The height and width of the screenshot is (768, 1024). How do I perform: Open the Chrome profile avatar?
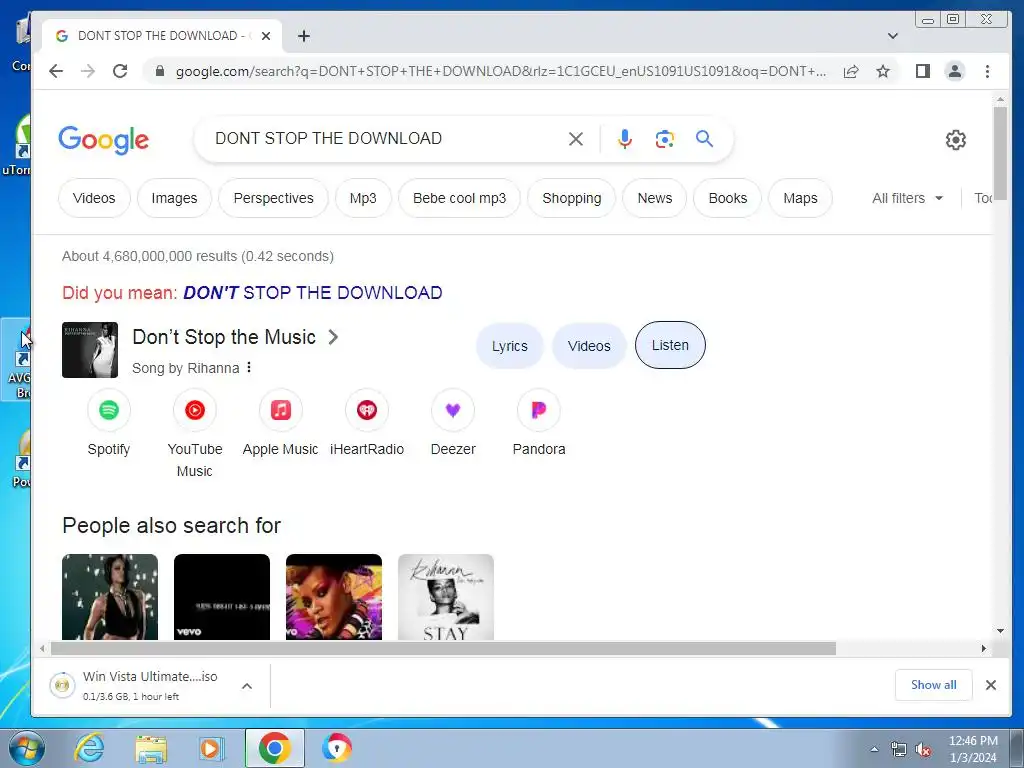pos(955,71)
